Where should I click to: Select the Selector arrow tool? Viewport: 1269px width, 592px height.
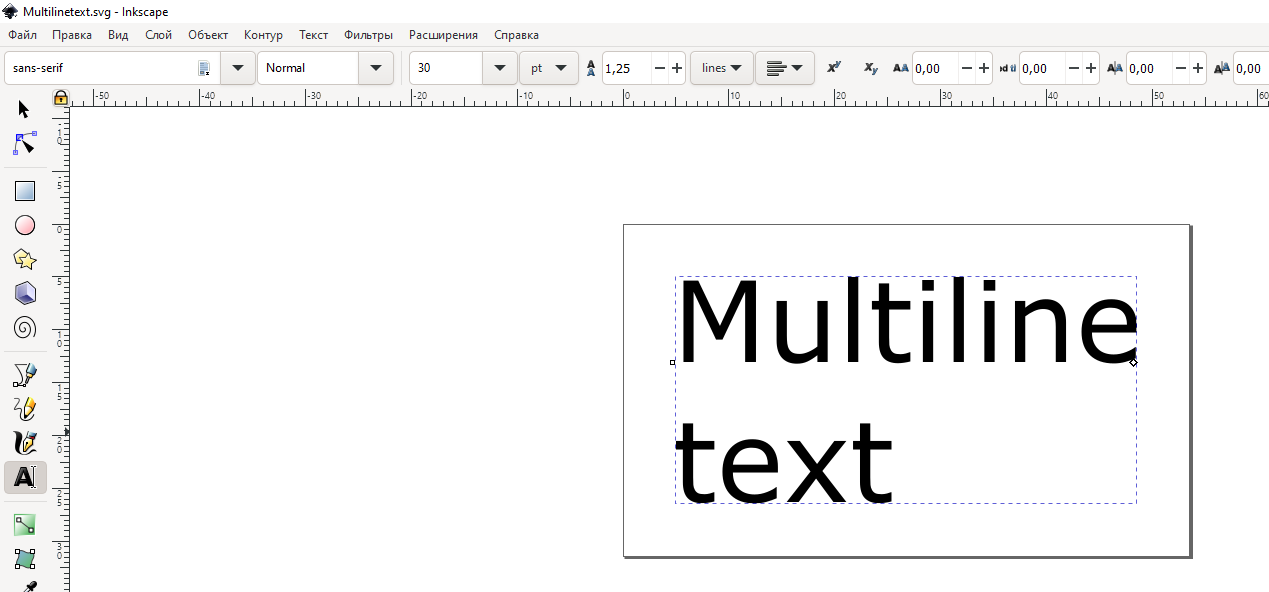(24, 109)
